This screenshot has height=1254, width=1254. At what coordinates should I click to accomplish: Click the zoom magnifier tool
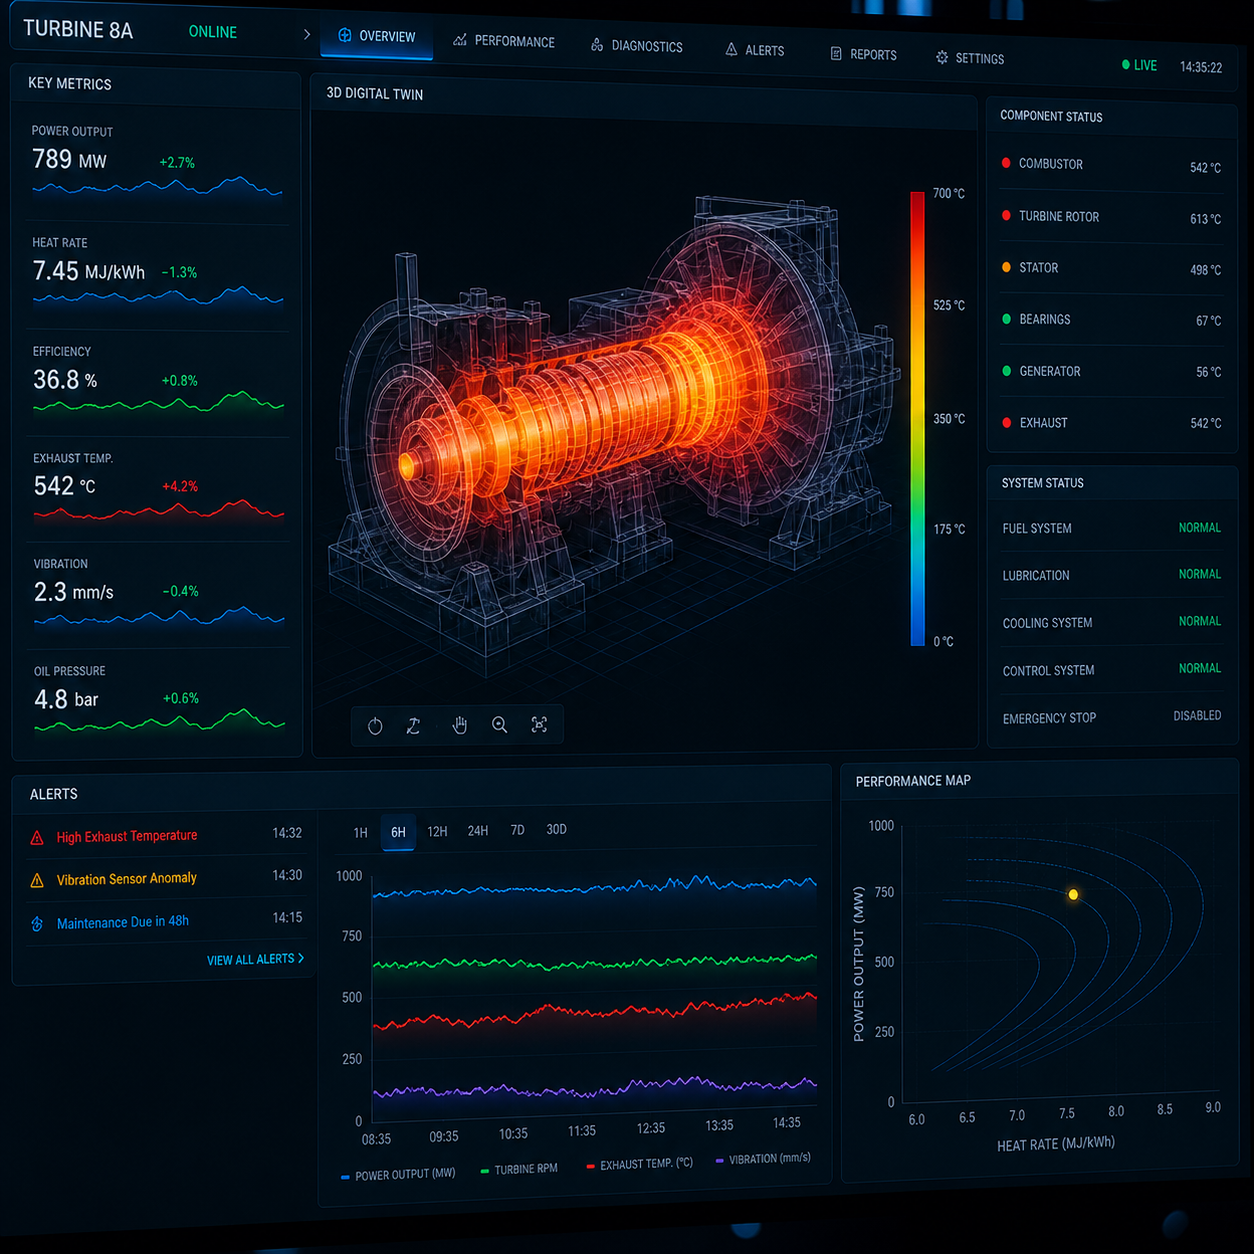point(500,725)
